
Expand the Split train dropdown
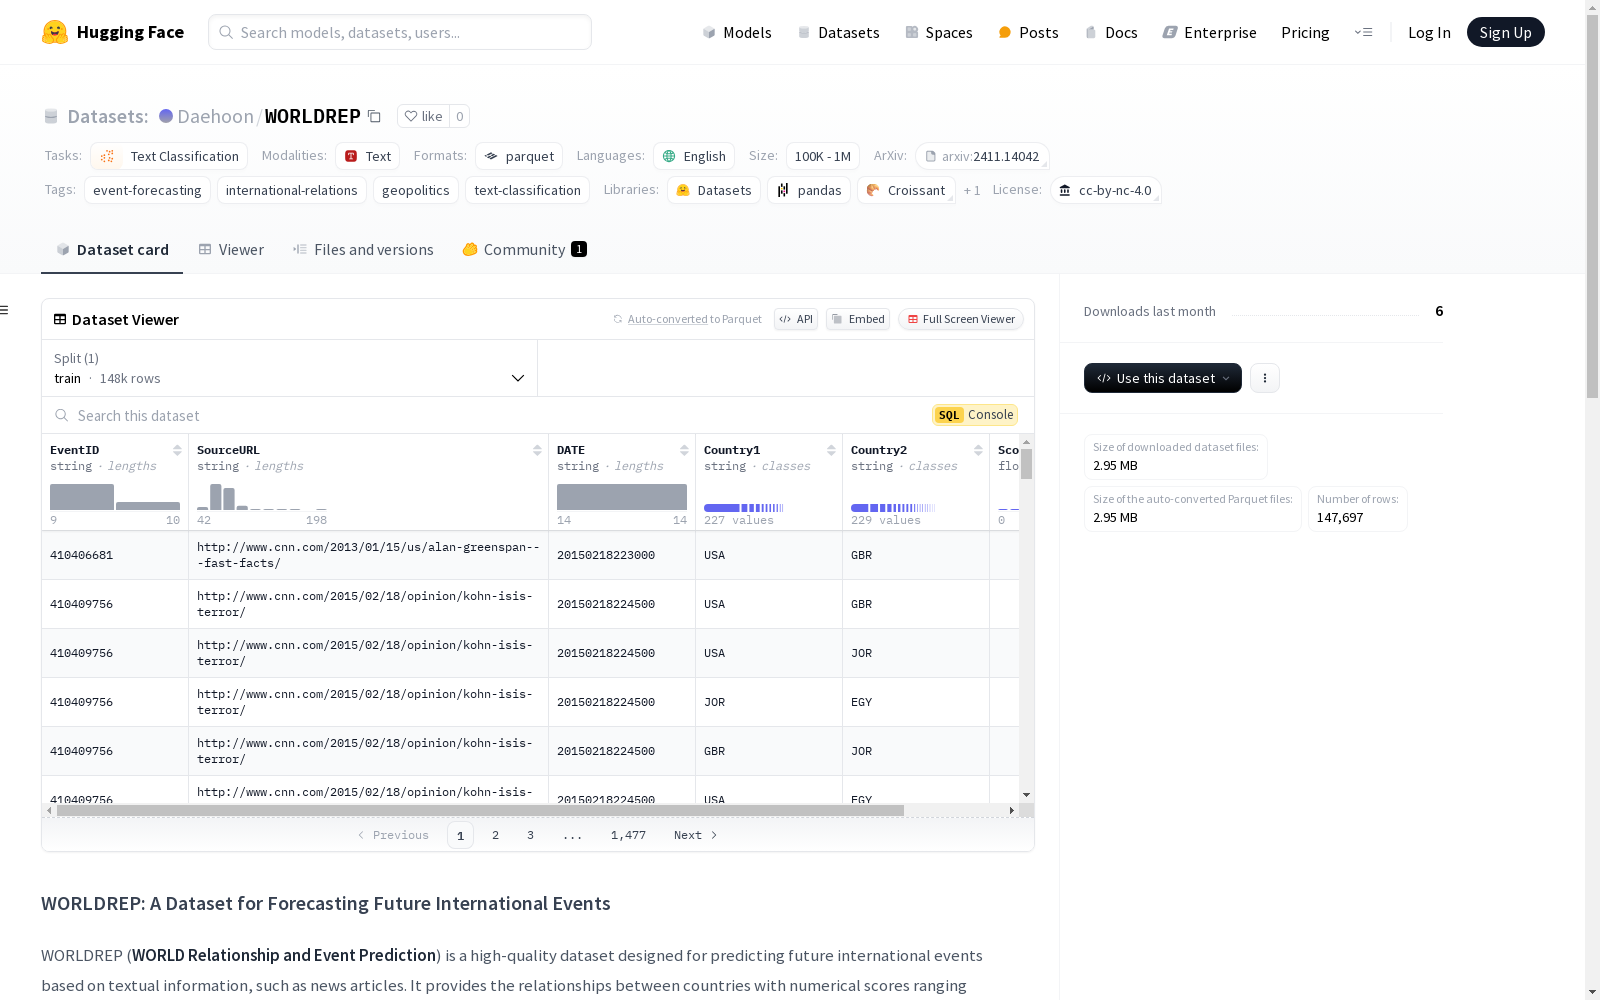click(289, 368)
